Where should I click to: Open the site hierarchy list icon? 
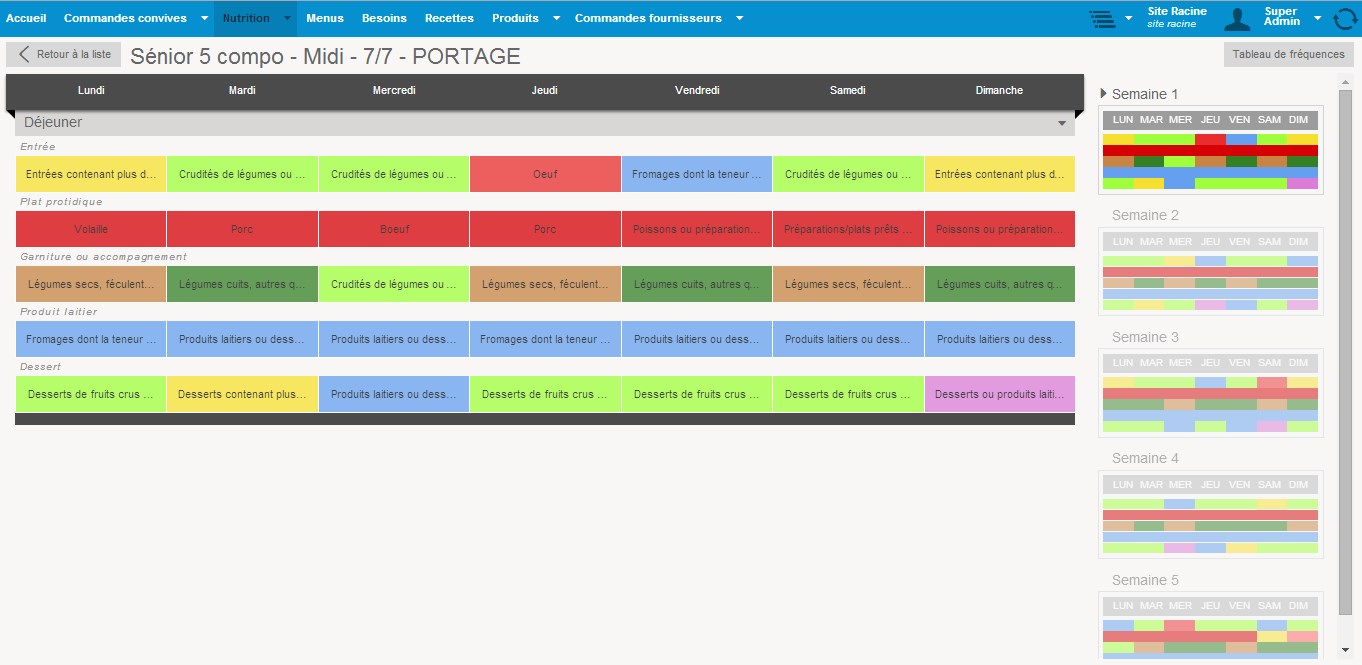(x=1101, y=19)
